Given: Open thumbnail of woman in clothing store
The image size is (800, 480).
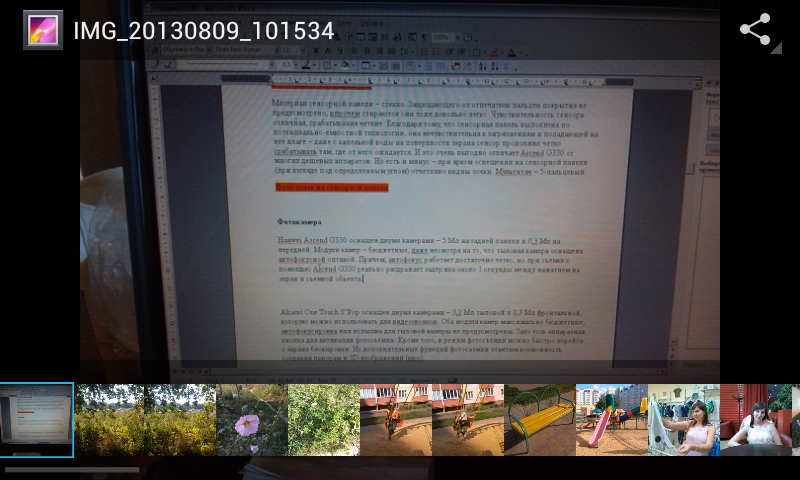Looking at the screenshot, I should (x=684, y=420).
